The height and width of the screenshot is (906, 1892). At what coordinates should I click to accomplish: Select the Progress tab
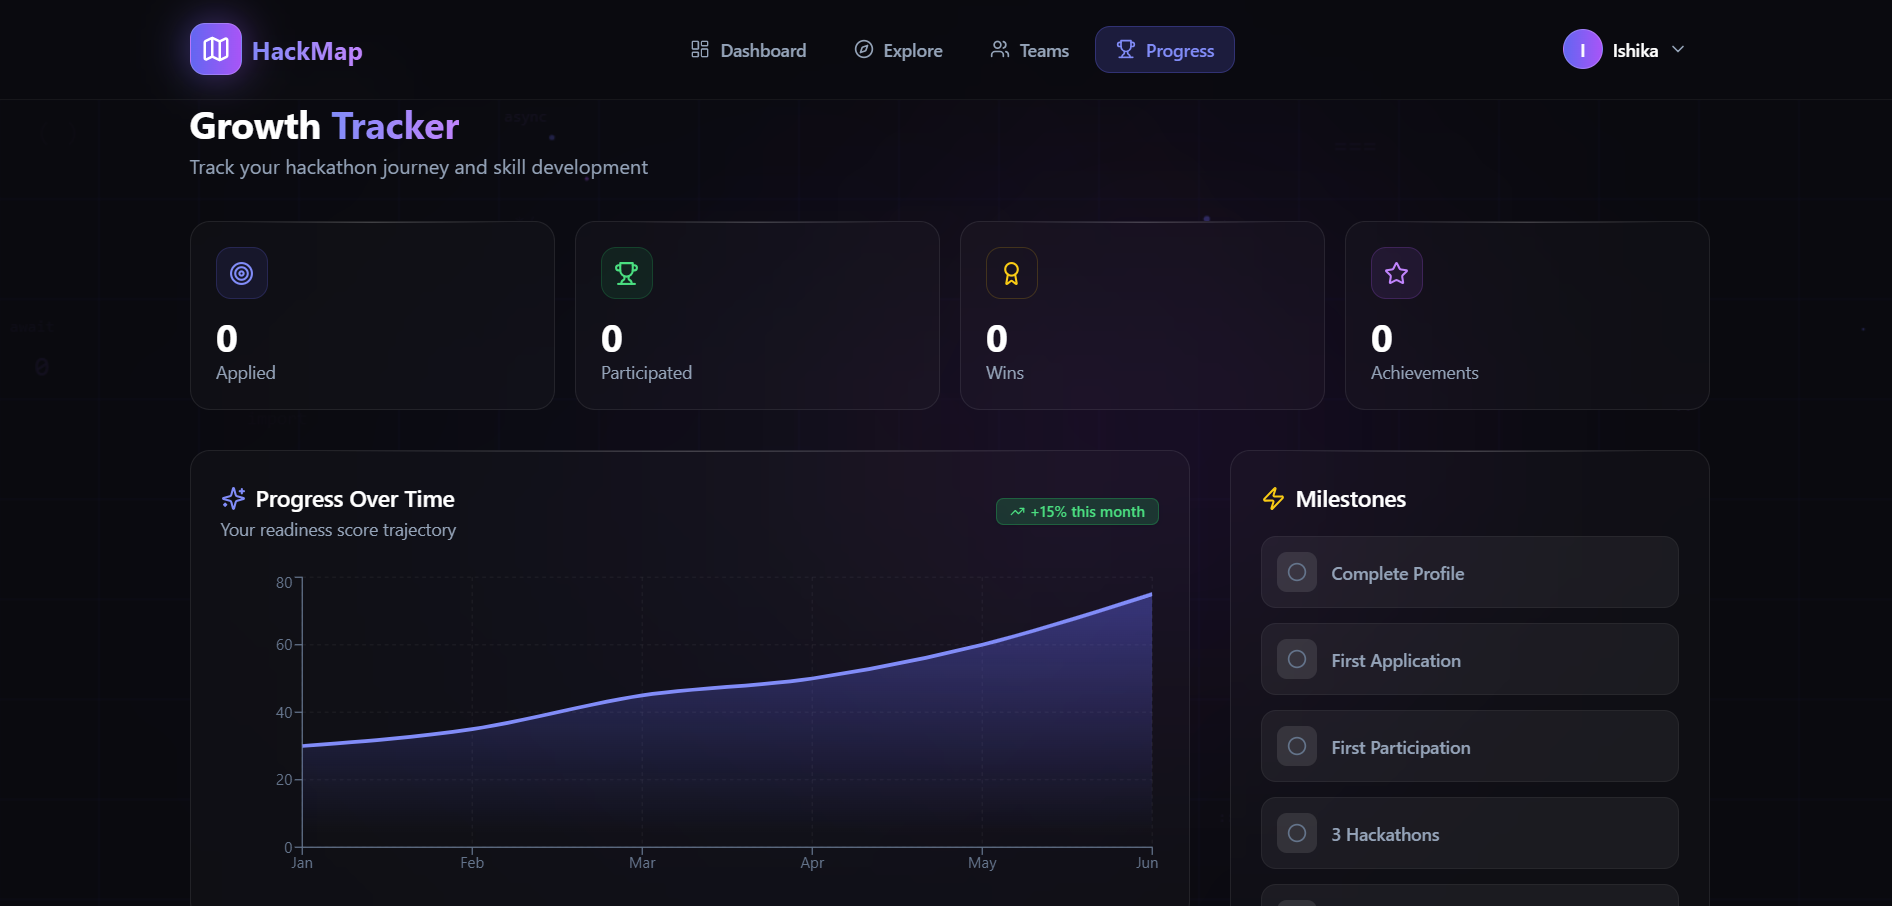(x=1165, y=50)
